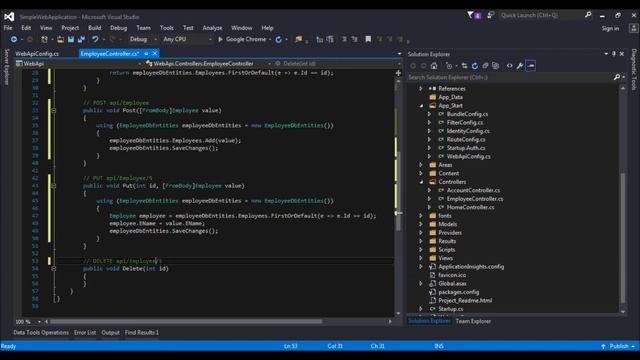Click the Properties wrench icon
Image resolution: width=640 pixels, height=360 pixels.
click(x=520, y=66)
